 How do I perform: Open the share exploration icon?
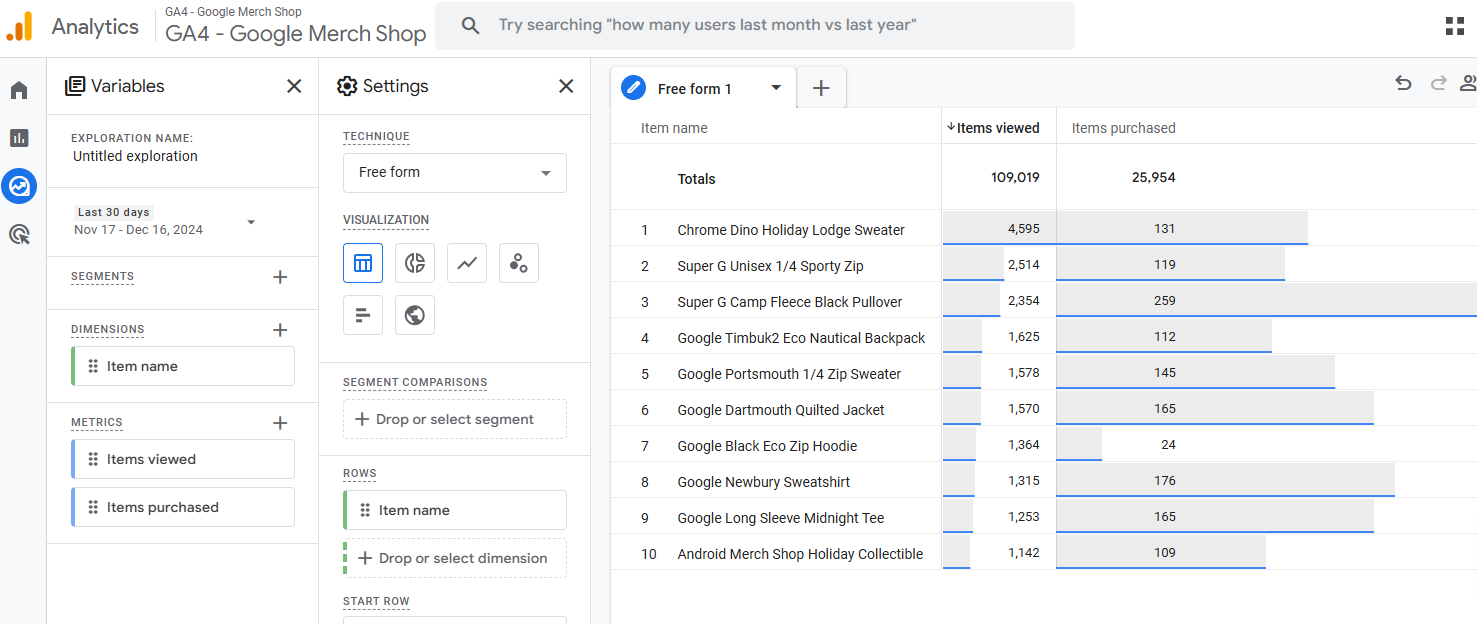[1468, 83]
